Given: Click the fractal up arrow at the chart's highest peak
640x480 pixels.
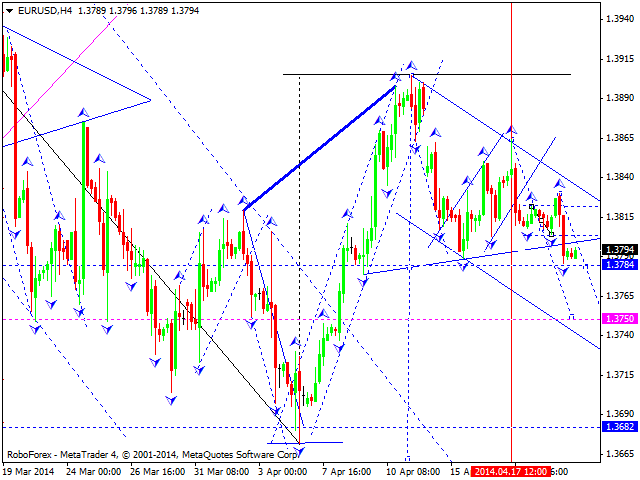Looking at the screenshot, I should 411,65.
